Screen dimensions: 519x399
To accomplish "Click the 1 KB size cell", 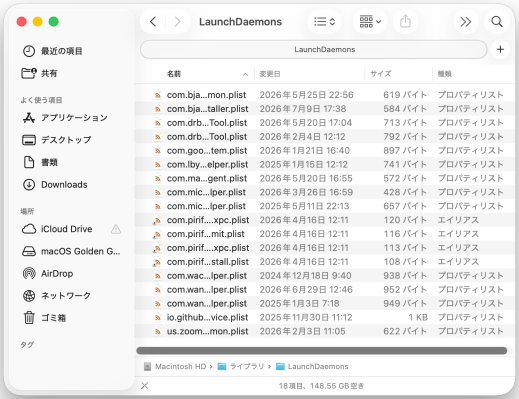I will click(418, 318).
